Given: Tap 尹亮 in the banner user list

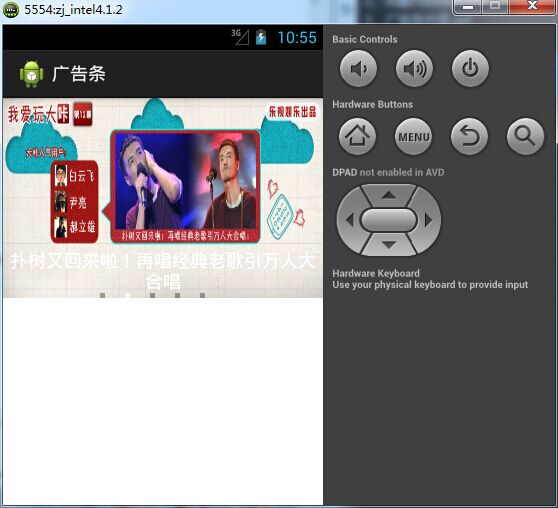Looking at the screenshot, I should [x=71, y=201].
